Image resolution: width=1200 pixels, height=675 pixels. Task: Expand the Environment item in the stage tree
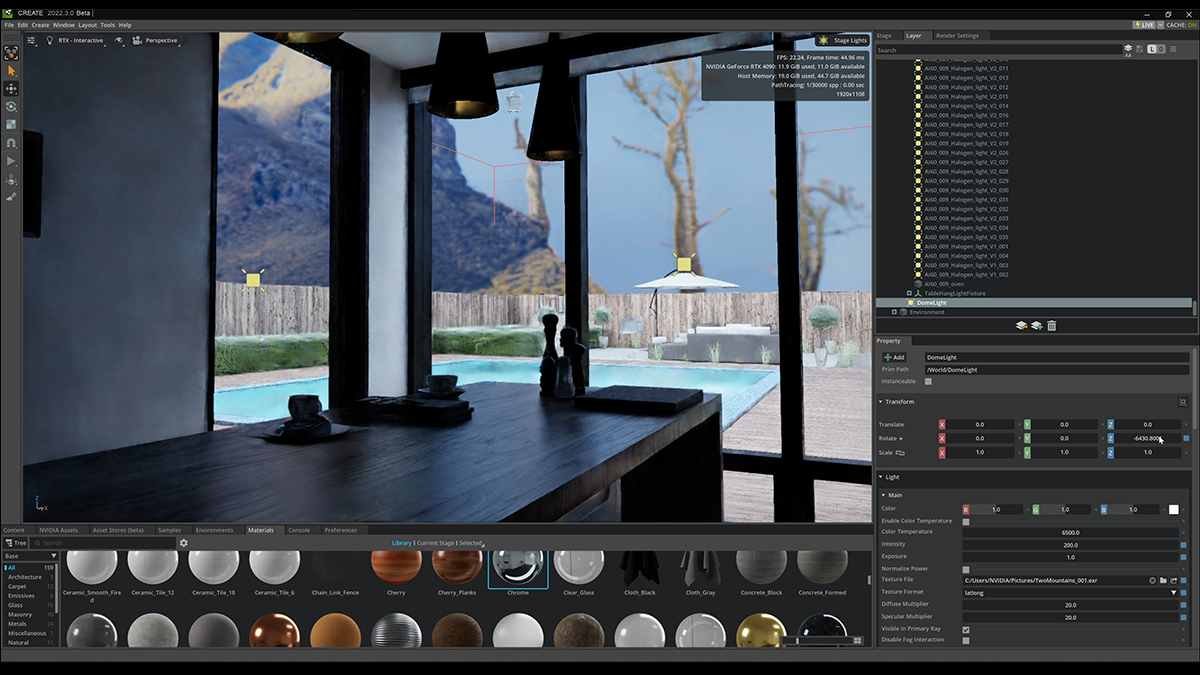coord(894,311)
